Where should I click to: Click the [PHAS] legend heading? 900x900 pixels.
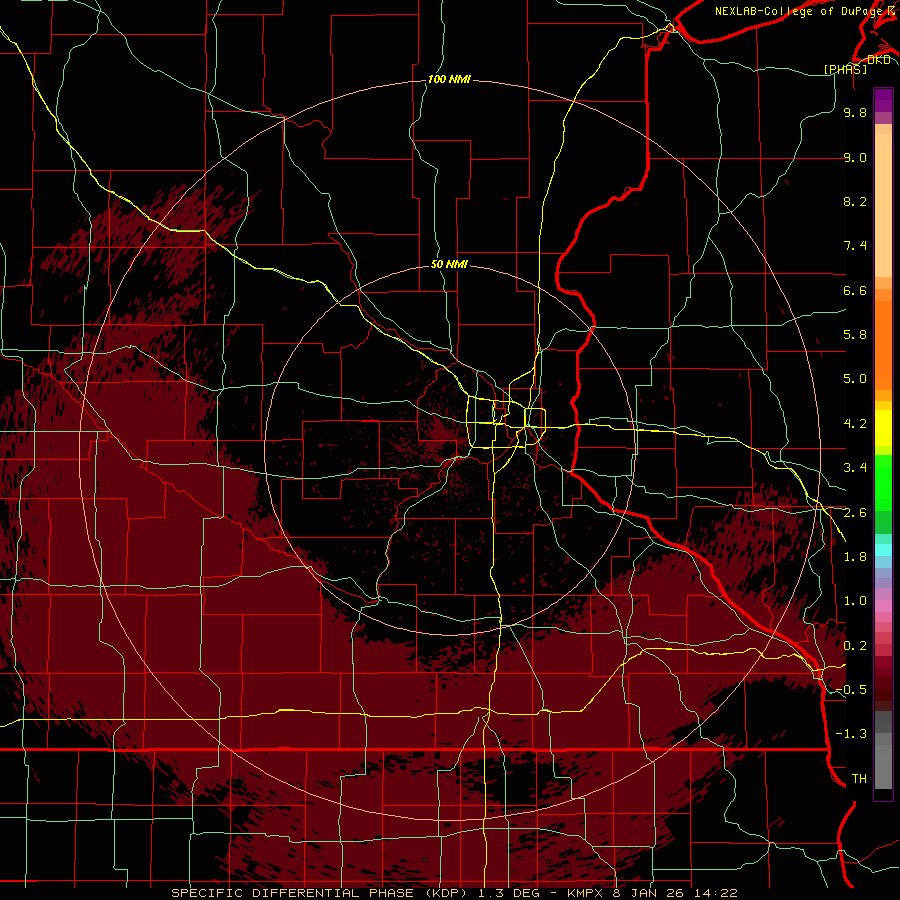(845, 69)
